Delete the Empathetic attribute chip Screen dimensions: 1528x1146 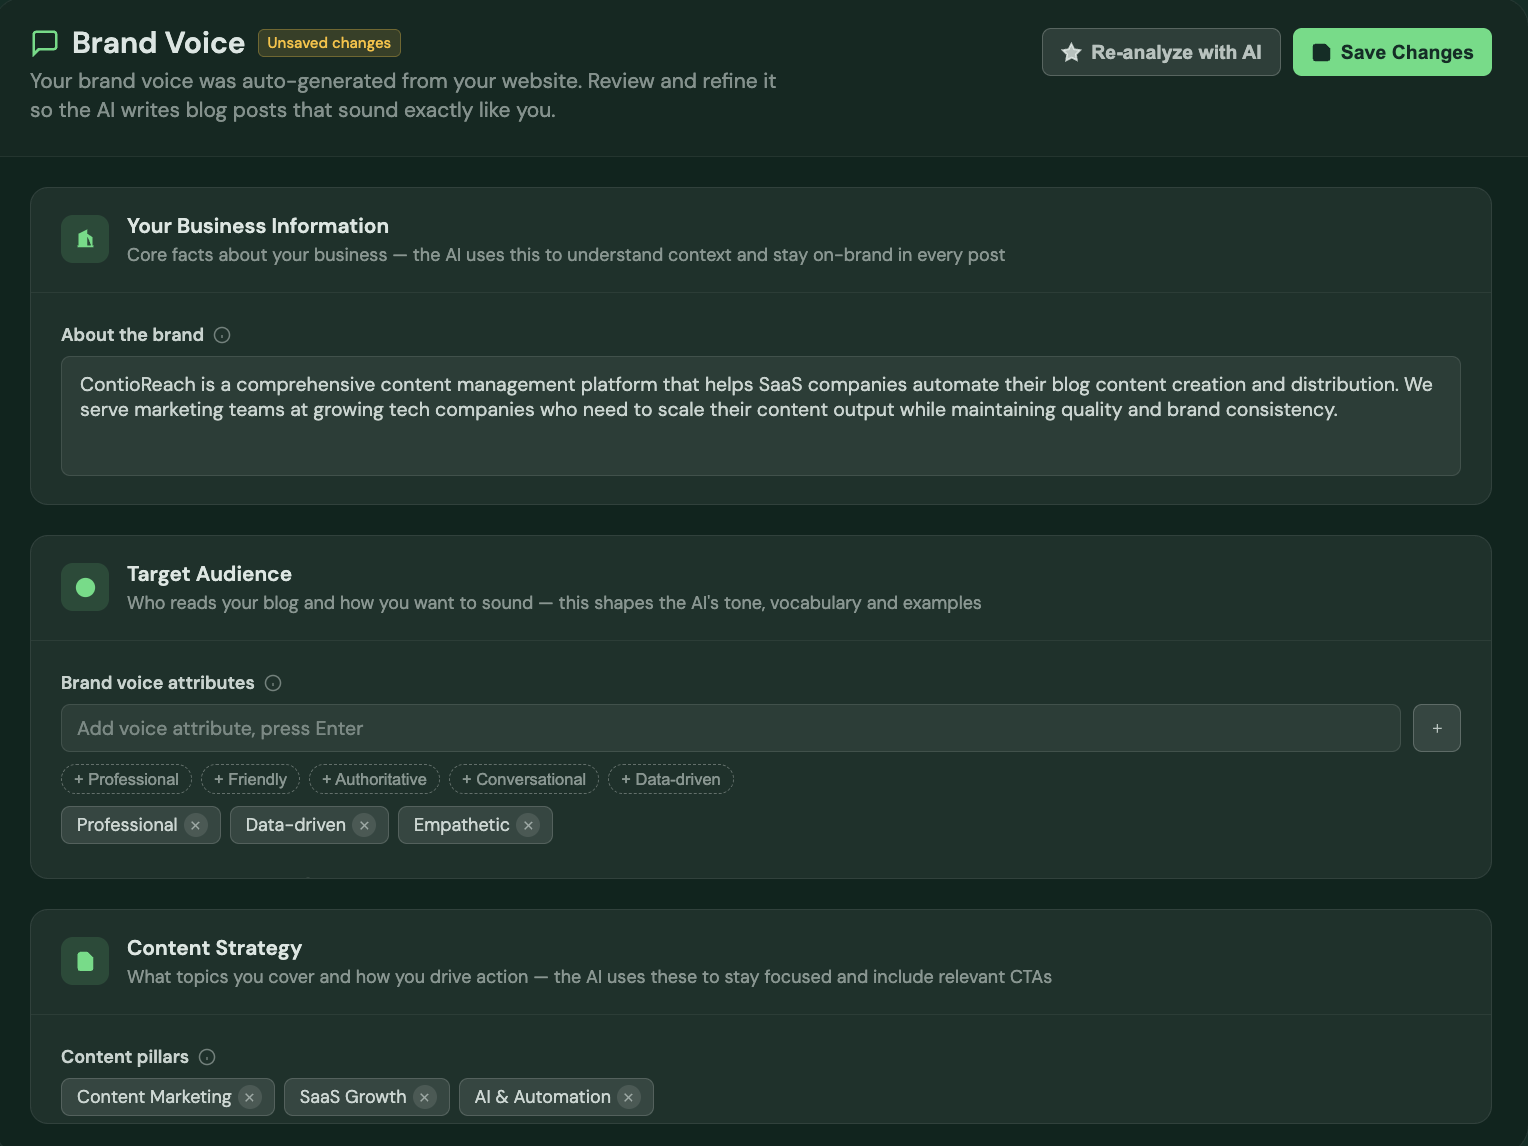point(528,825)
